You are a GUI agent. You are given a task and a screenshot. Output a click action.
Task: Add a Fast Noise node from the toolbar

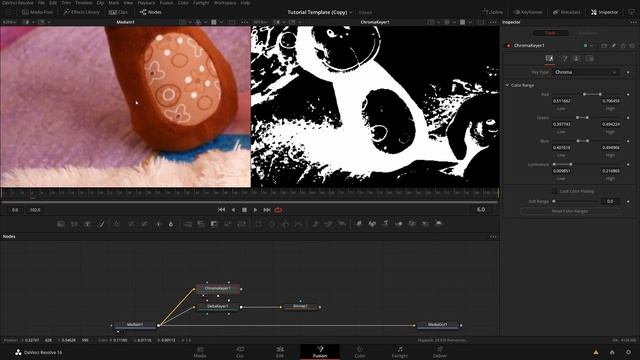point(74,224)
